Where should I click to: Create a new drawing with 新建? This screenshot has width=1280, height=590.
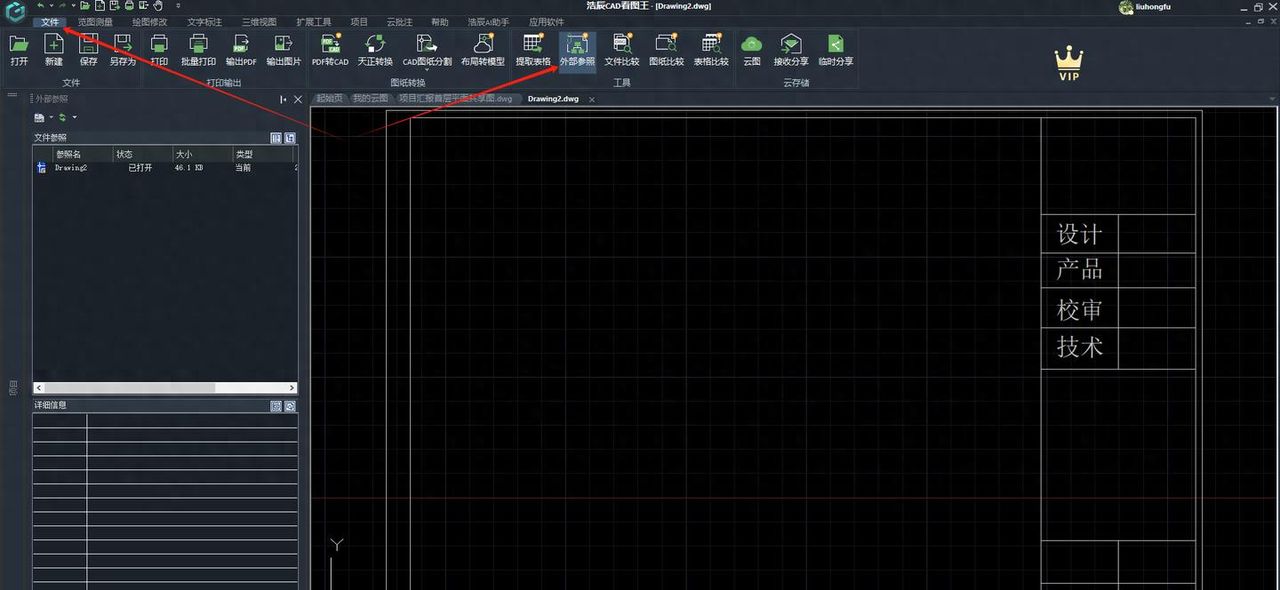click(x=54, y=49)
